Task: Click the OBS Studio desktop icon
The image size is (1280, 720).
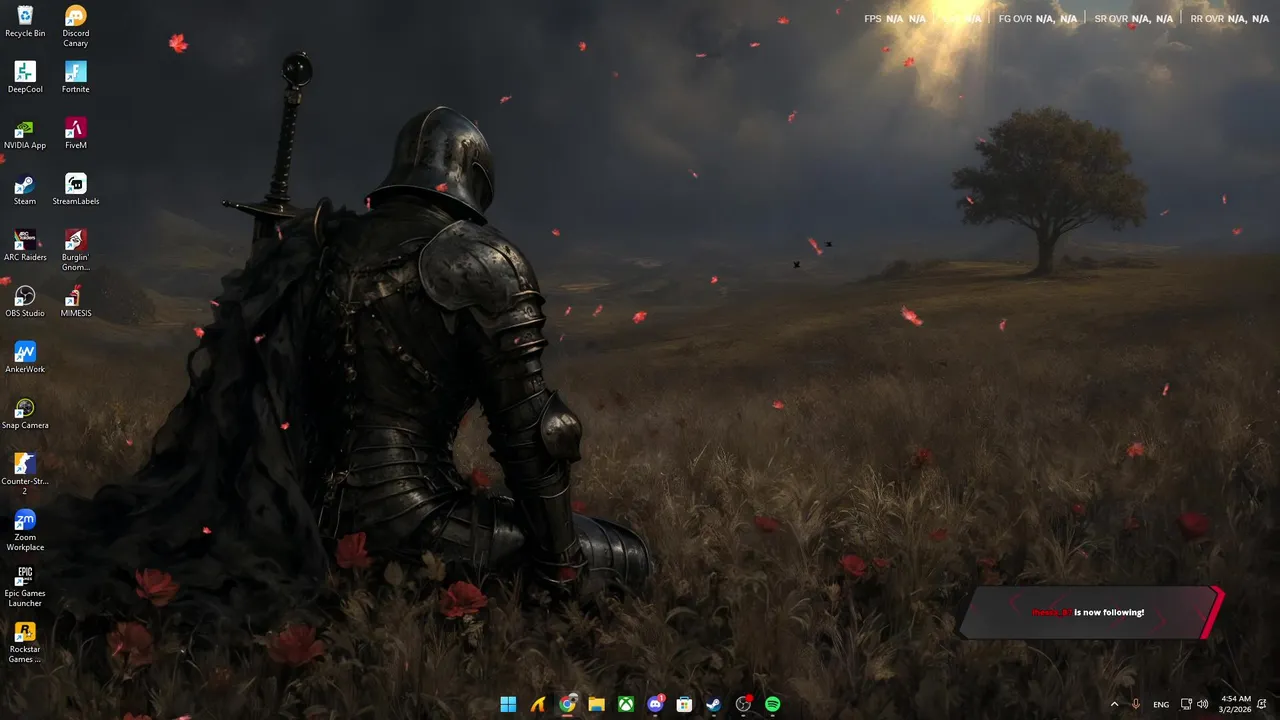Action: [x=25, y=301]
